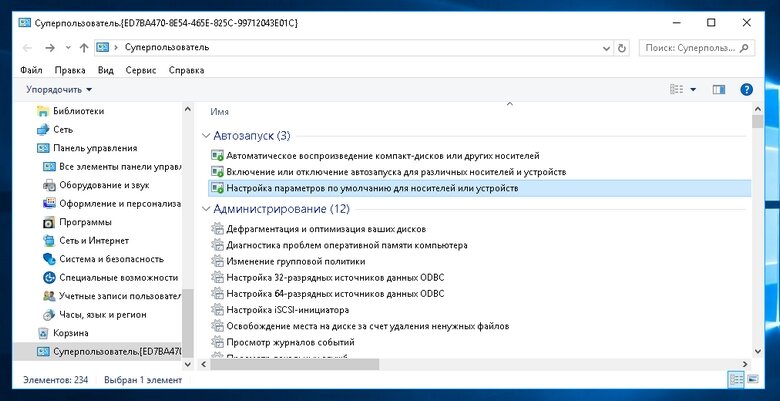Click icon of Диагностика проблем оперативной памяти
Image resolution: width=780 pixels, height=401 pixels.
[x=217, y=245]
